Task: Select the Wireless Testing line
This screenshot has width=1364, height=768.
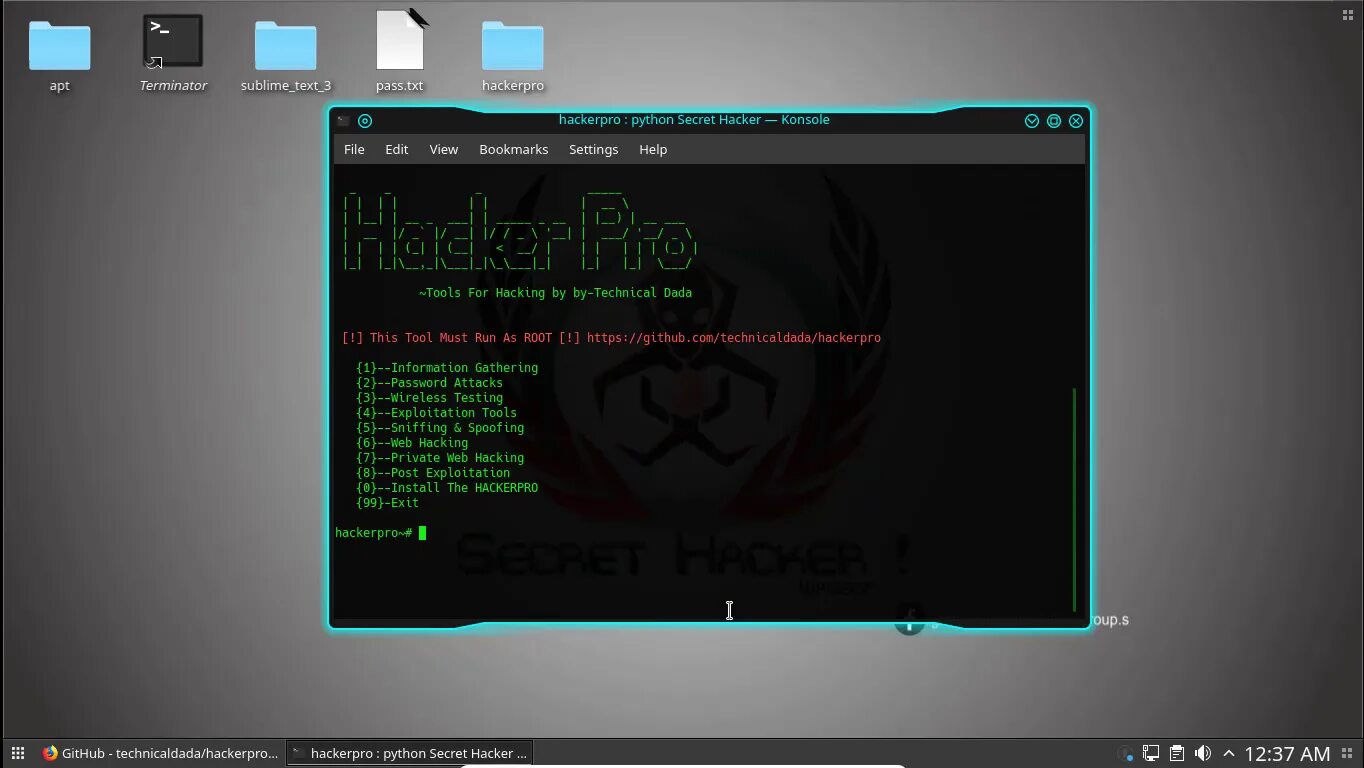Action: click(x=430, y=398)
